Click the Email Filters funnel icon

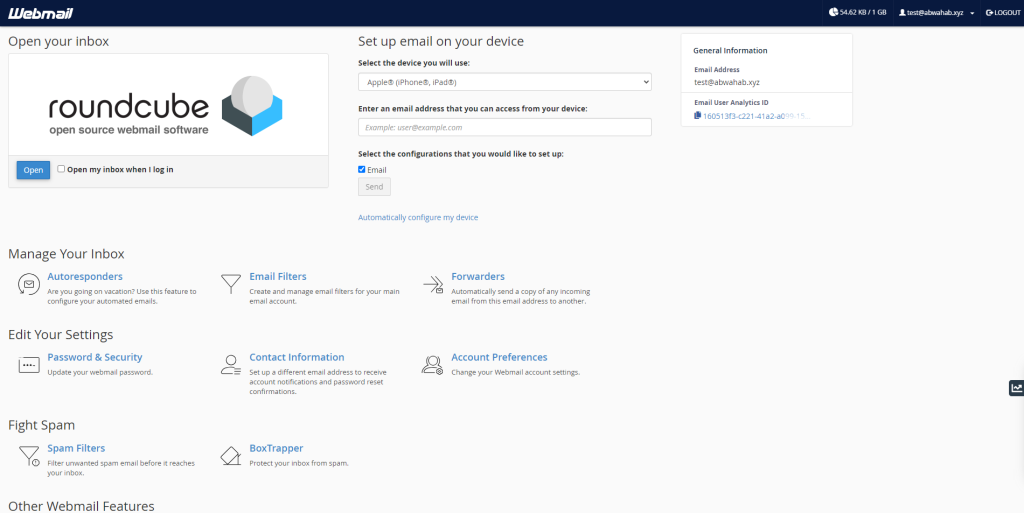tap(231, 284)
